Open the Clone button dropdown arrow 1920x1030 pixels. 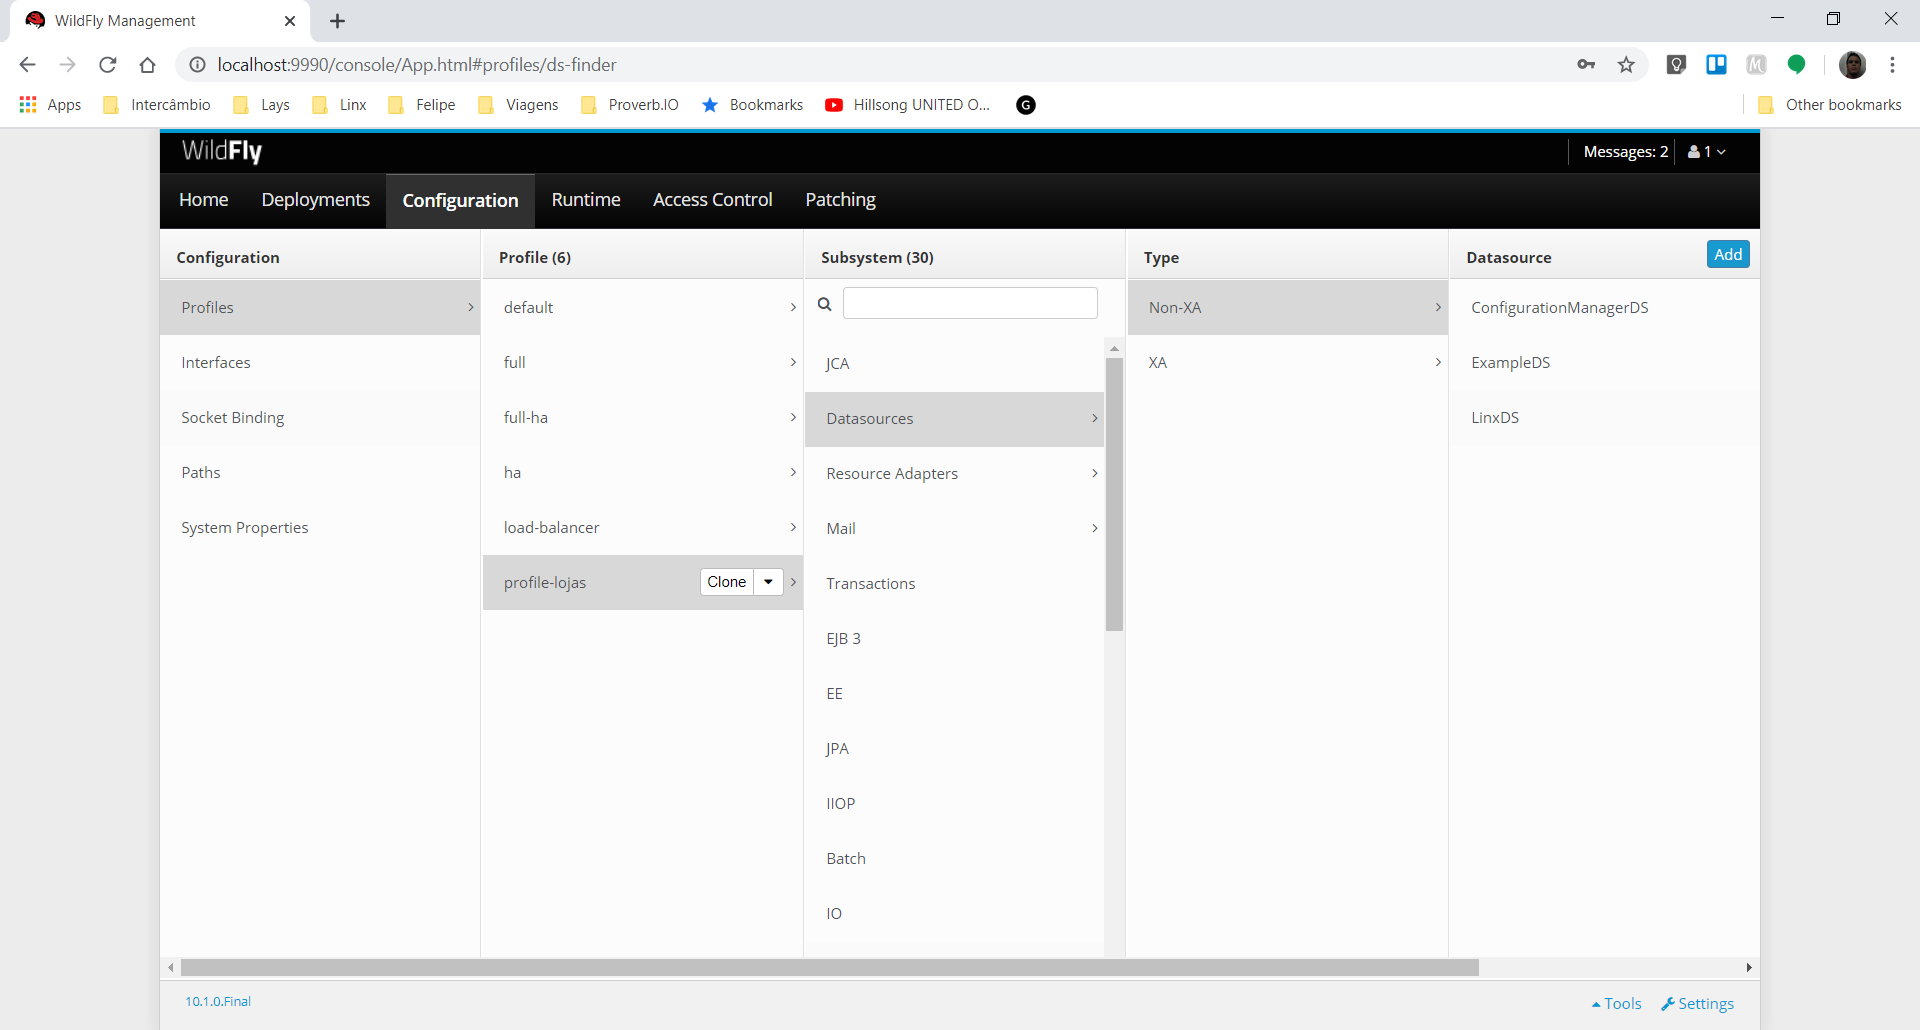click(x=768, y=582)
